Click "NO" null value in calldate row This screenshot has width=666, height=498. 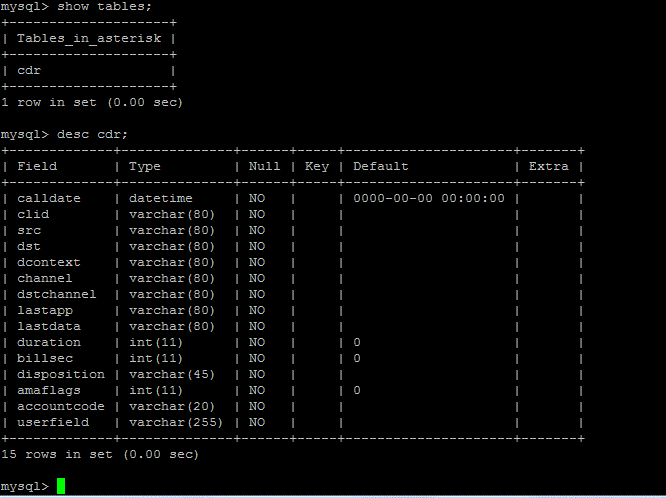pos(257,198)
